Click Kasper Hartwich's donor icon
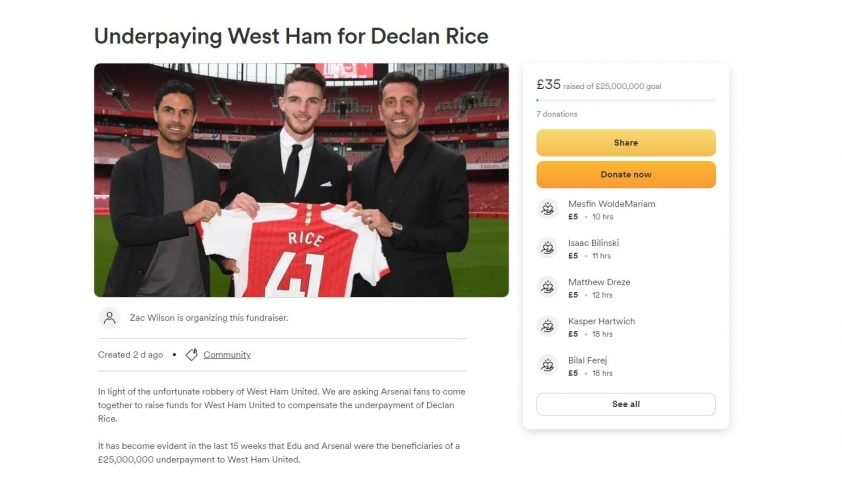This screenshot has height=479, width=842. click(x=547, y=326)
